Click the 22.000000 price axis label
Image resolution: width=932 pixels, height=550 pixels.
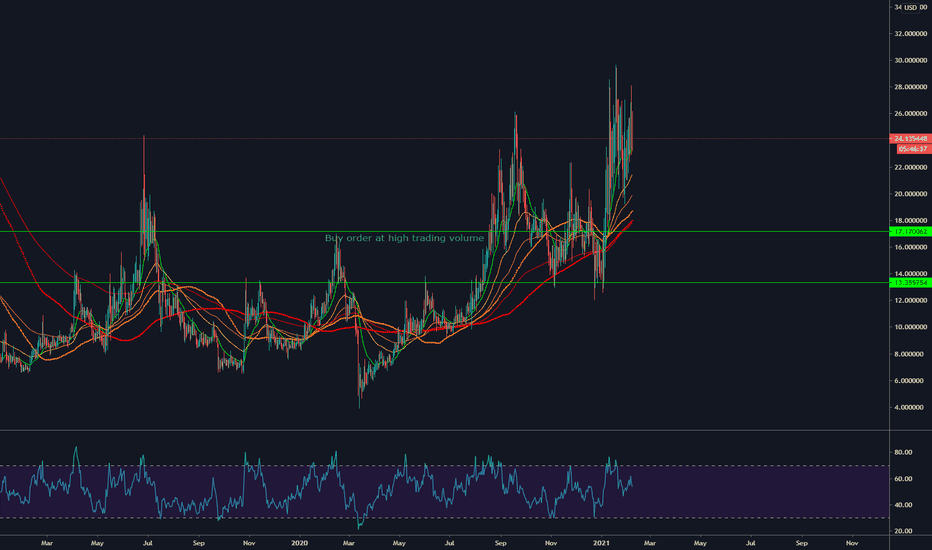click(x=911, y=168)
